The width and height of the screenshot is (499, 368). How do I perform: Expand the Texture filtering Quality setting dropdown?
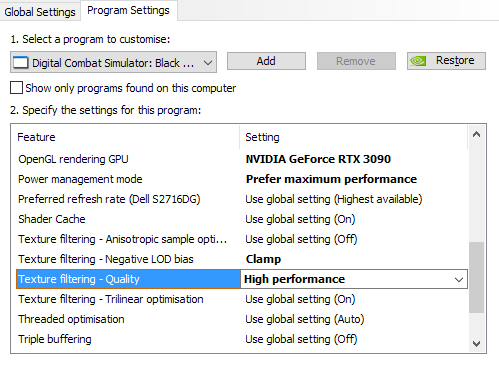(x=459, y=279)
